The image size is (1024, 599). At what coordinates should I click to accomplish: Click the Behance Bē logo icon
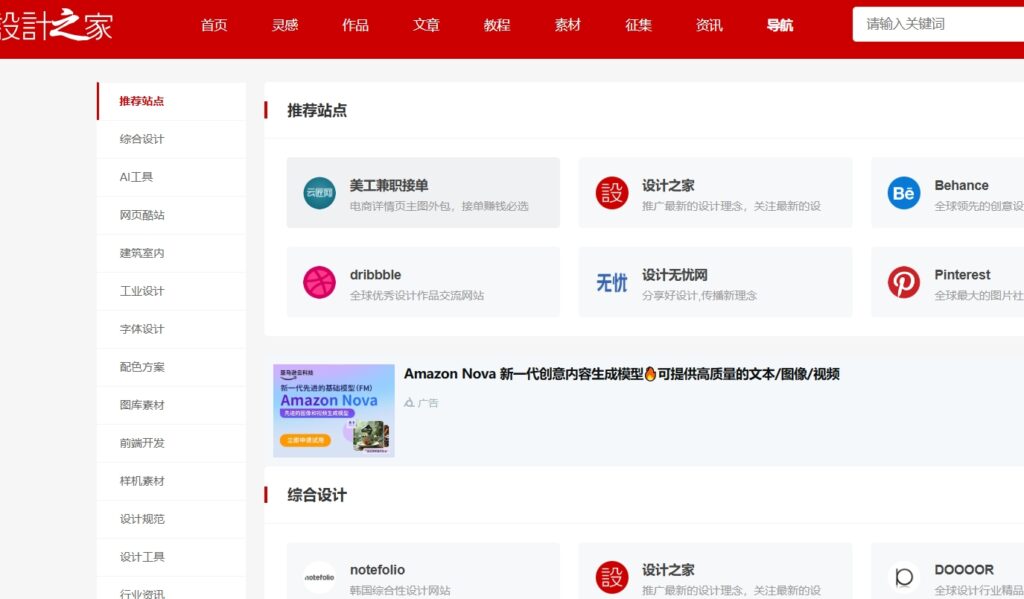coord(904,193)
